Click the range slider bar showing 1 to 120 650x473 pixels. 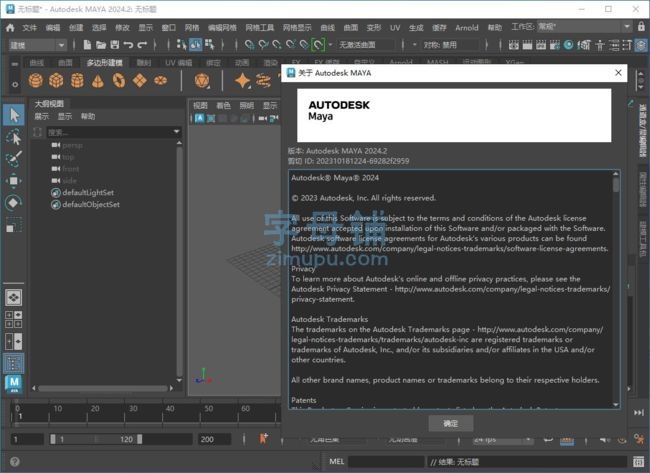point(96,439)
